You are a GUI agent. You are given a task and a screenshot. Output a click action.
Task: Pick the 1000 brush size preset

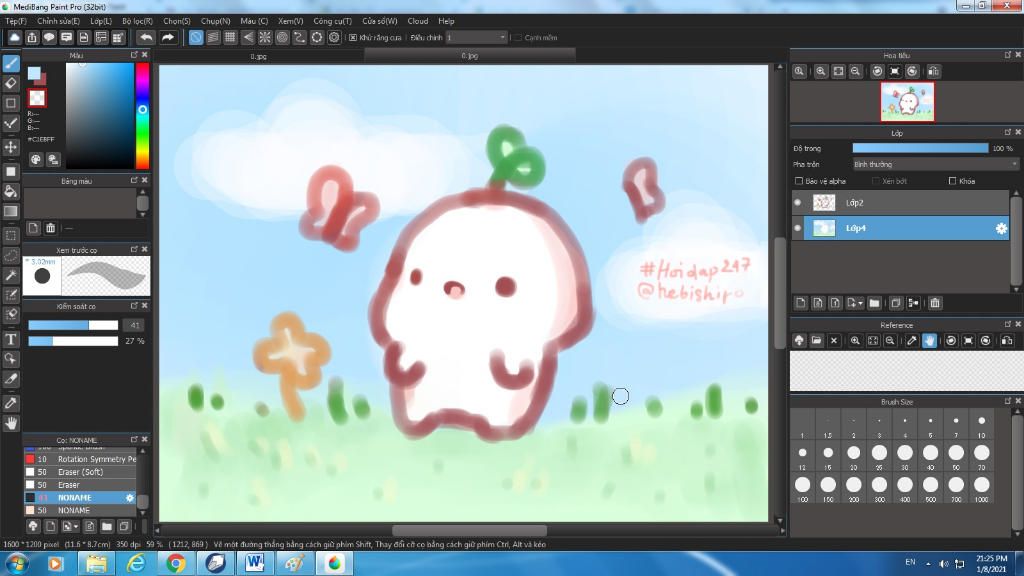(982, 489)
